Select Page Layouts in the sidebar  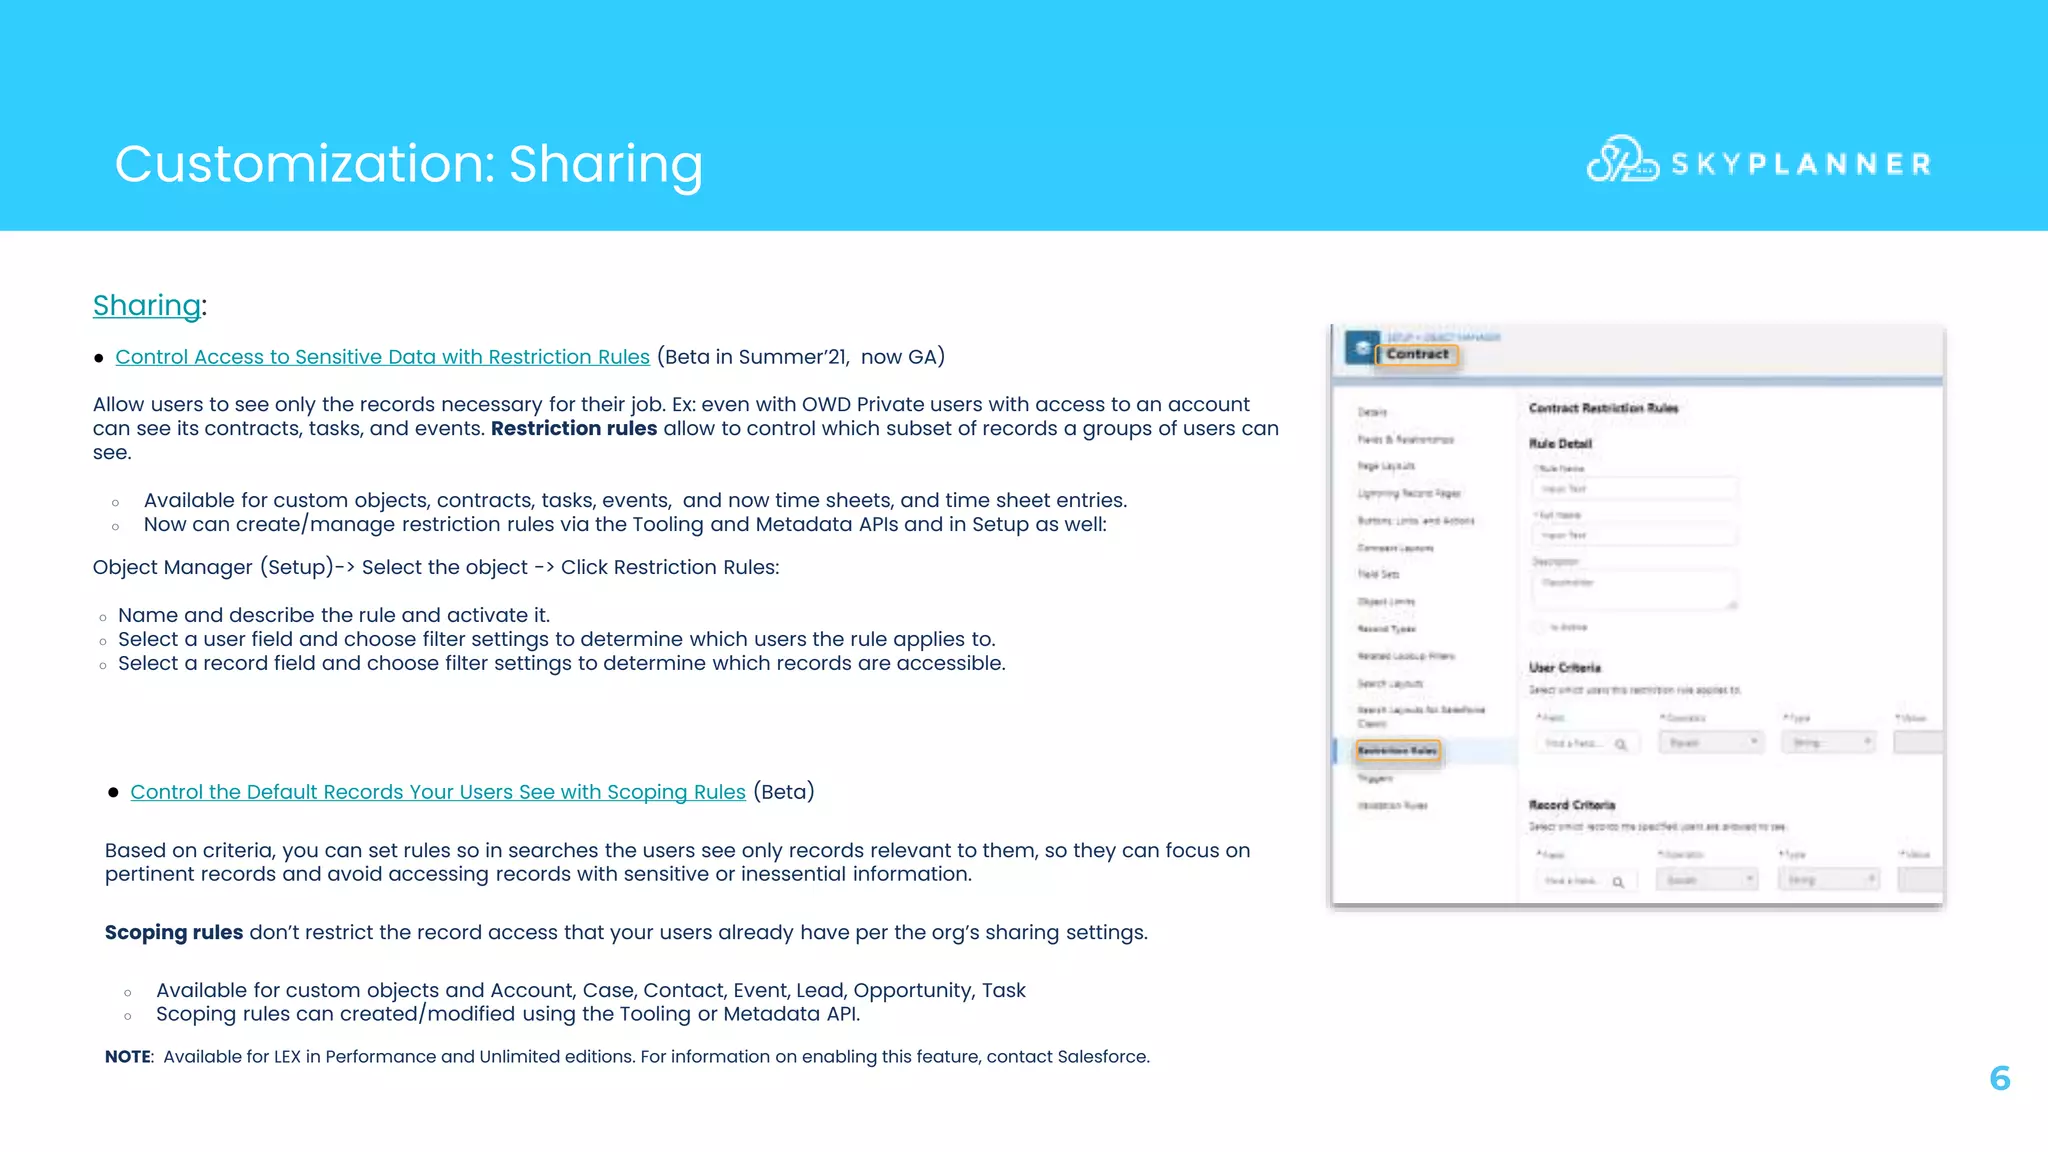tap(1386, 466)
